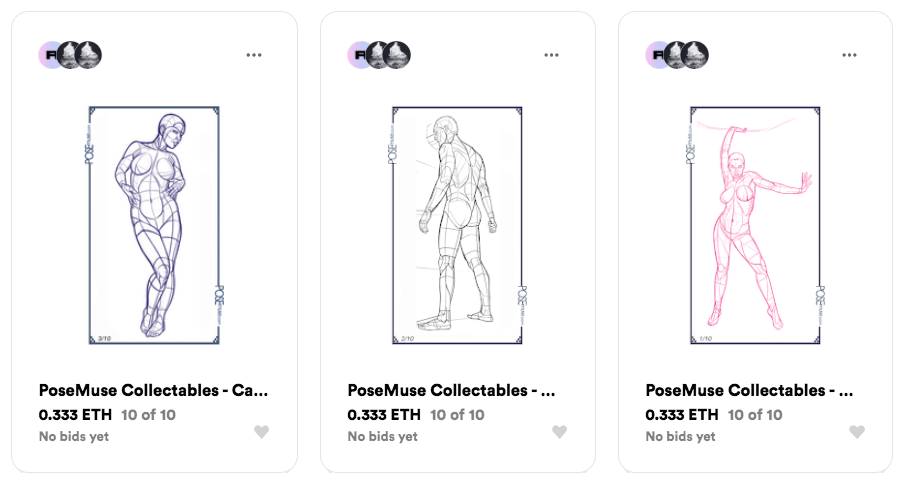Screen dimensions: 904x484
Task: Click the rightmost avatar on third card
Action: (x=695, y=55)
